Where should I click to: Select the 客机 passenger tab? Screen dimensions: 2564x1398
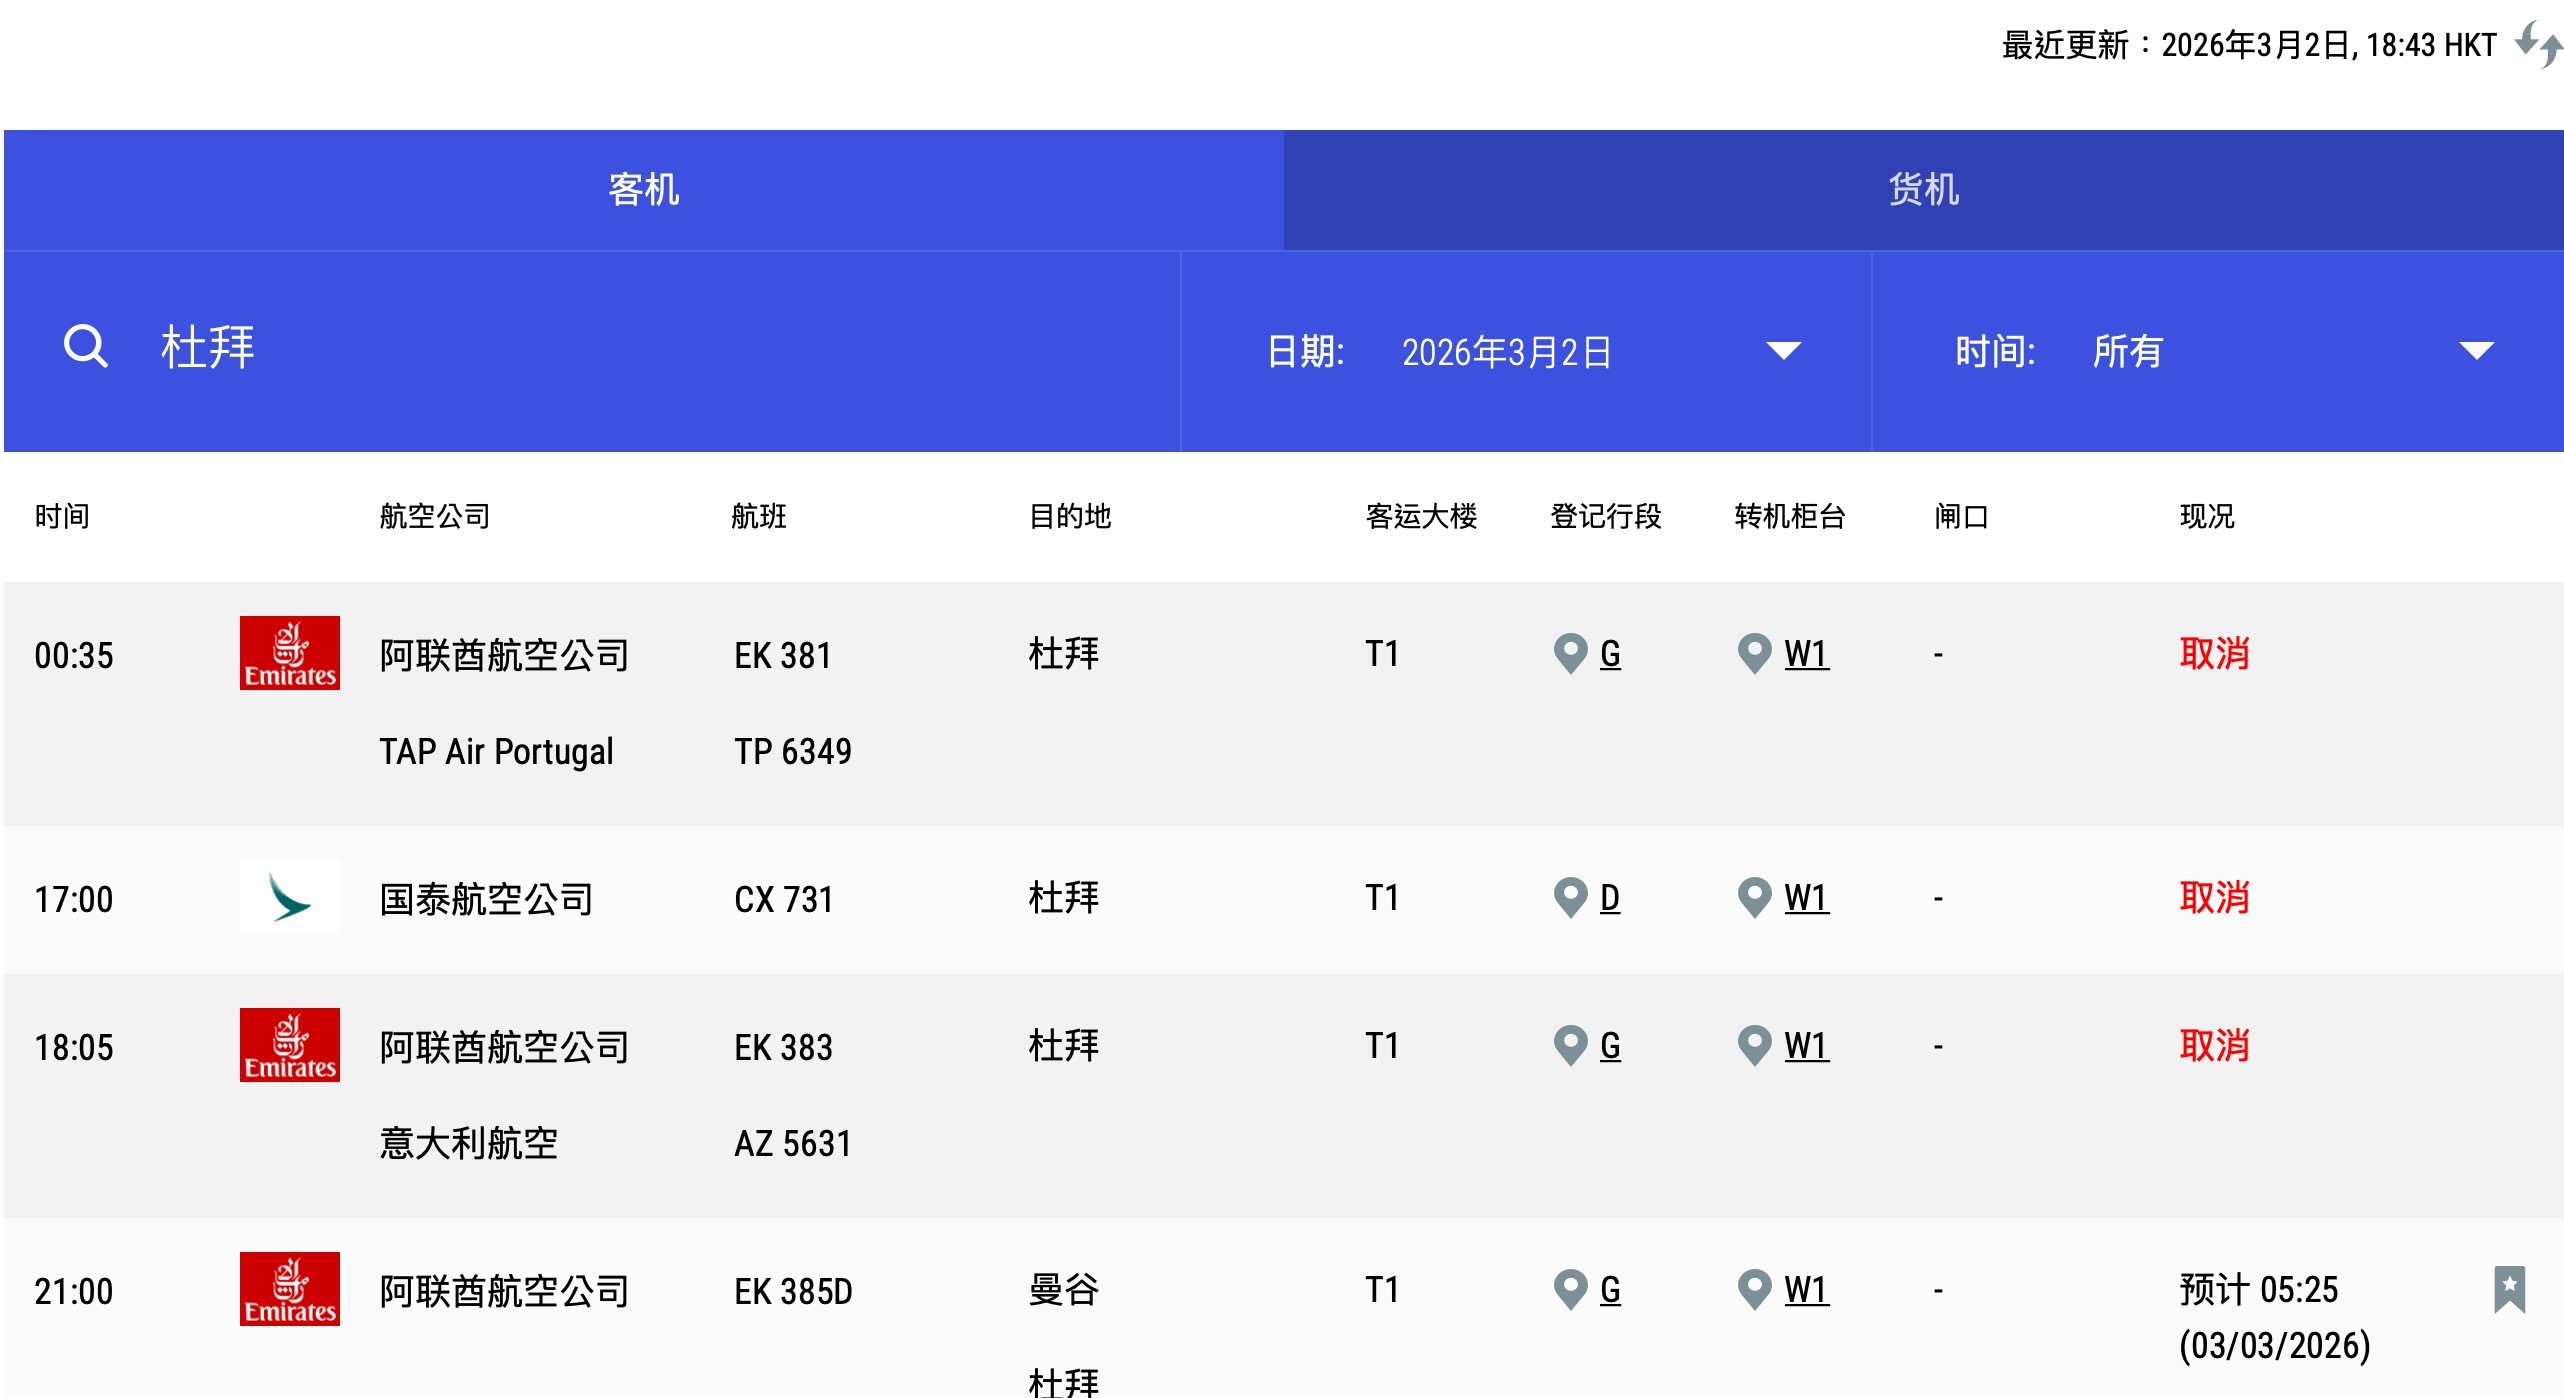click(x=643, y=189)
